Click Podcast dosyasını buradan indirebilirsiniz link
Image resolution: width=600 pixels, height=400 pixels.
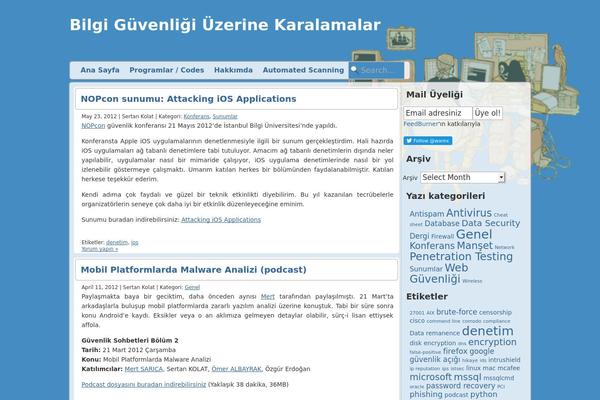[143, 384]
